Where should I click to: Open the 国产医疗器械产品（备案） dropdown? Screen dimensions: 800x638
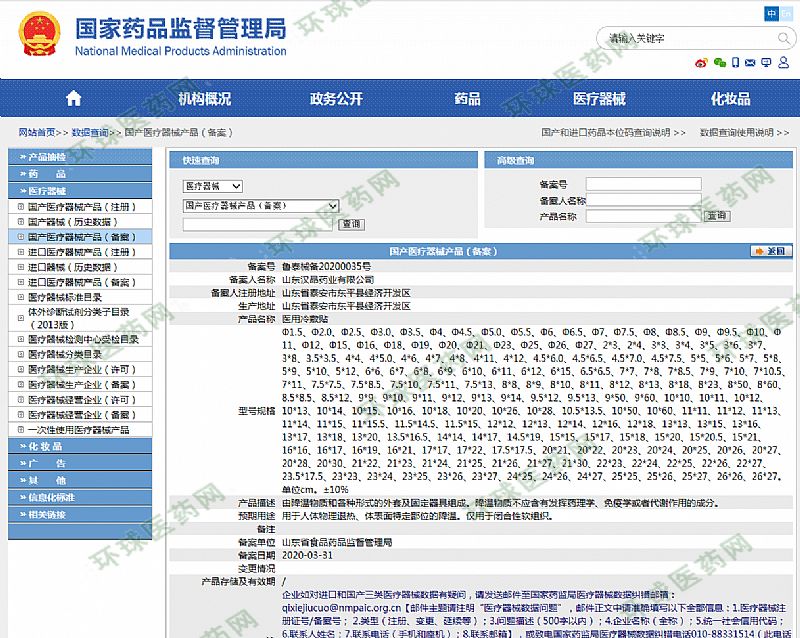tap(261, 206)
